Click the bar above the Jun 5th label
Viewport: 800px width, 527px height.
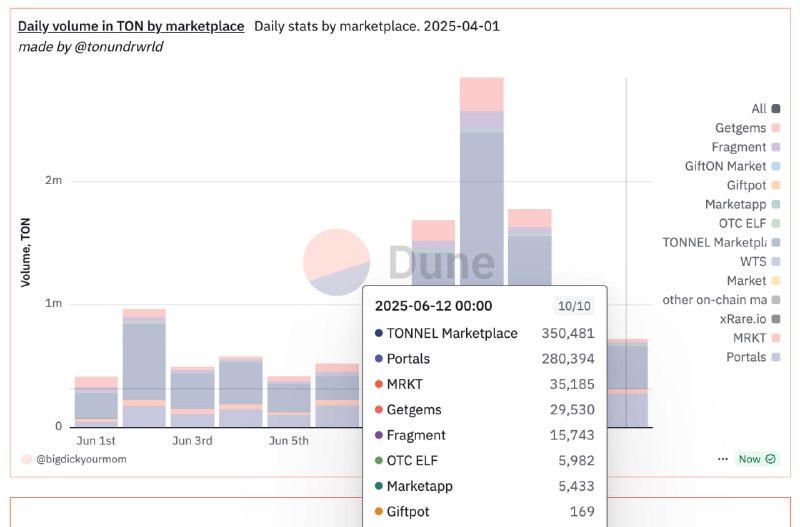tap(289, 401)
